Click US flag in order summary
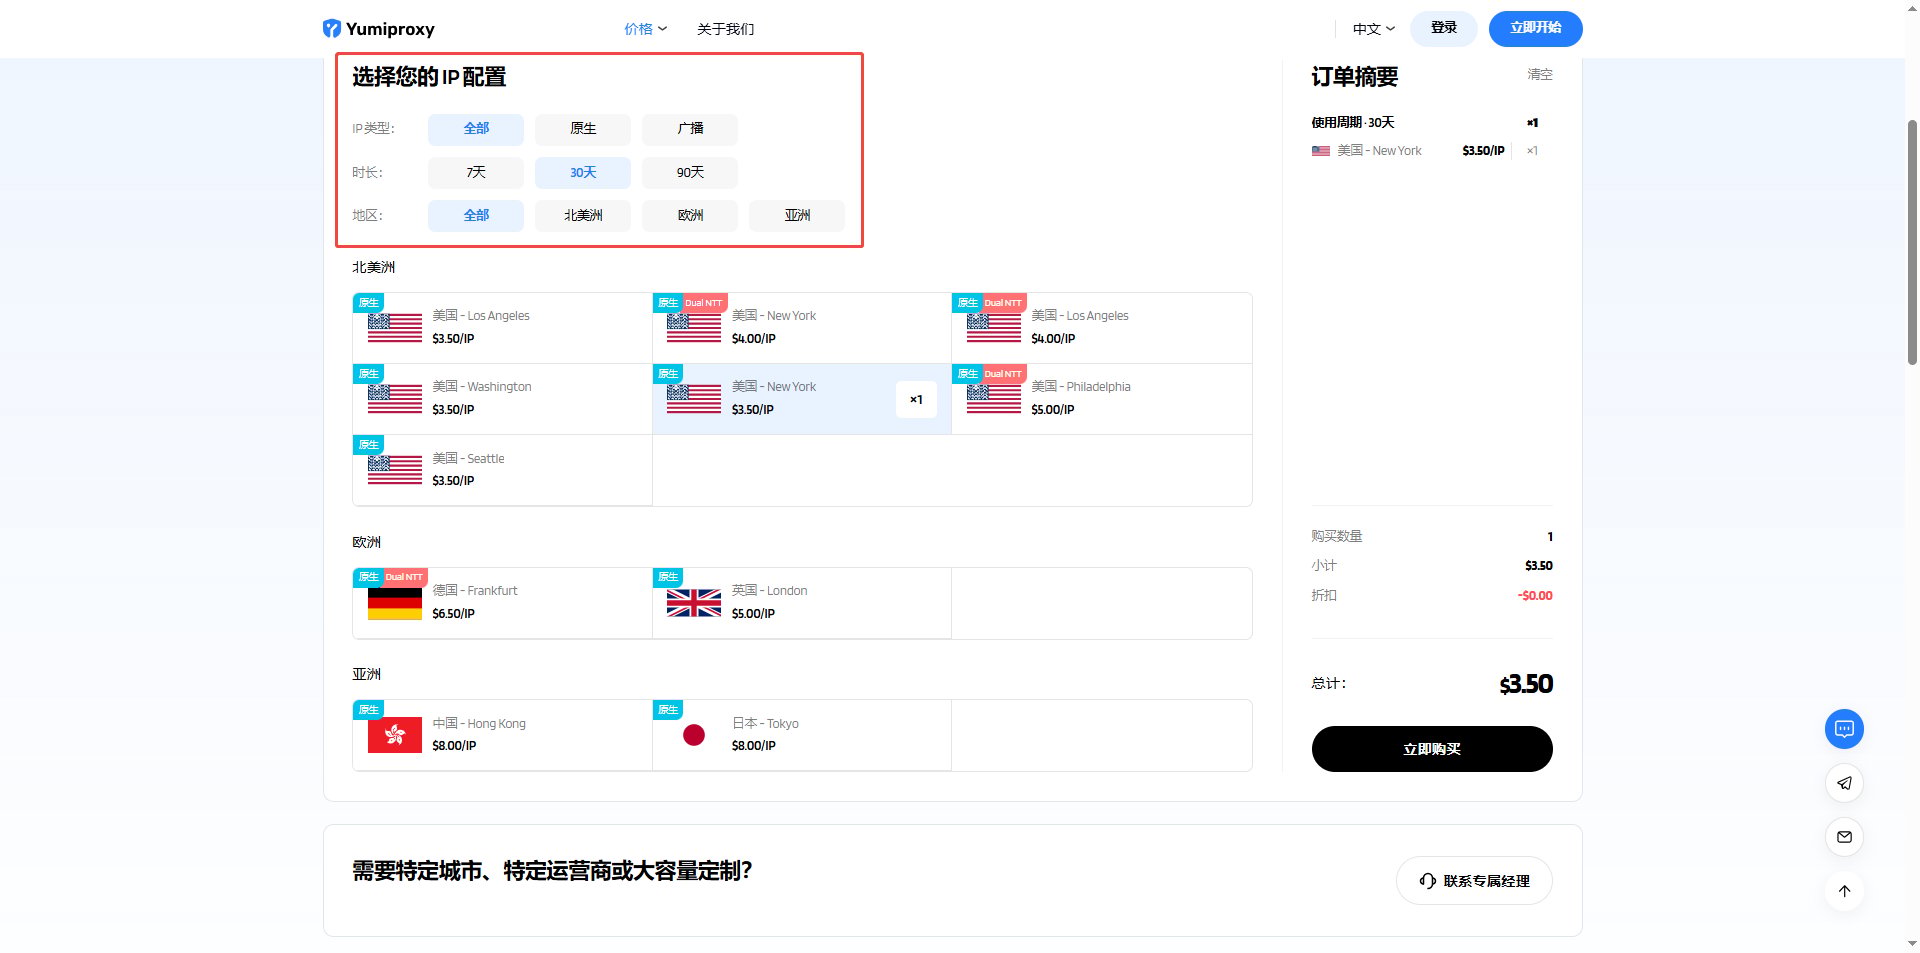Viewport: 1920px width, 953px height. [x=1321, y=151]
